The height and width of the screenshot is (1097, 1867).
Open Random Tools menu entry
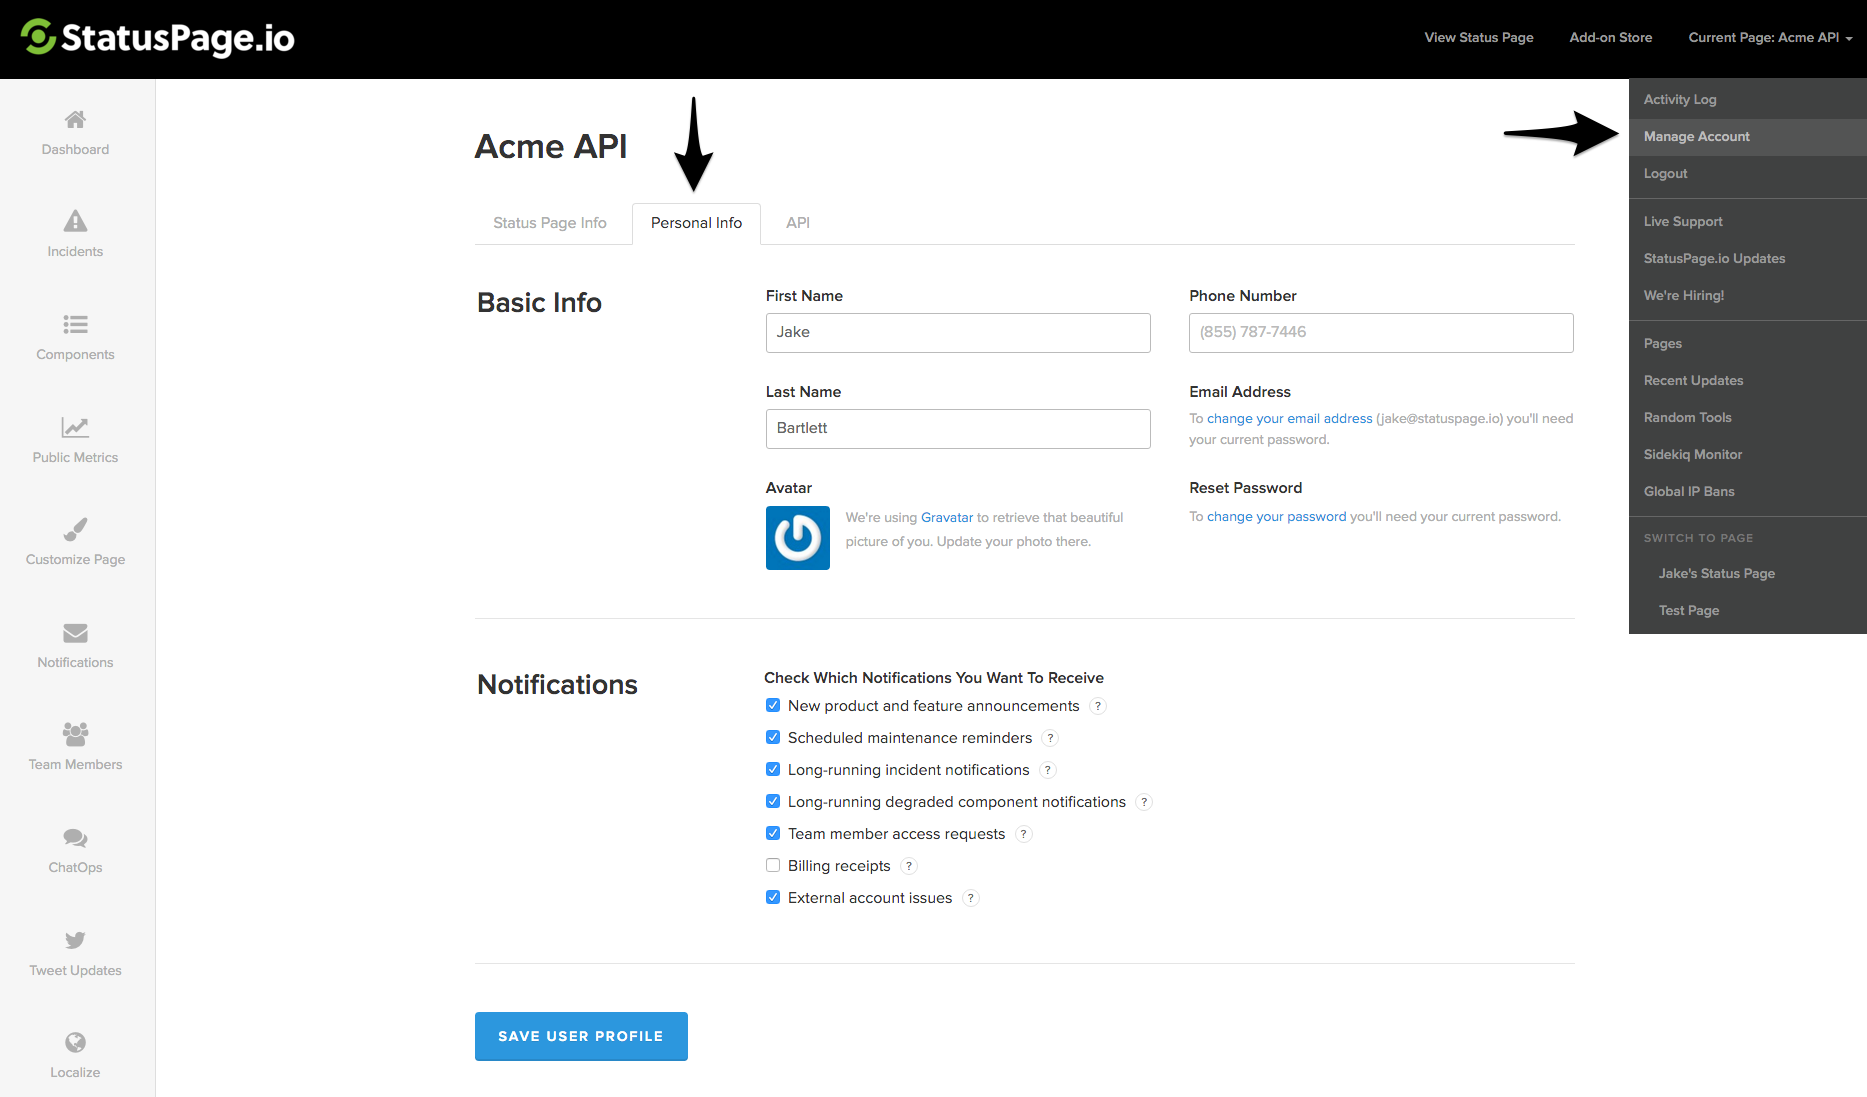click(1748, 417)
